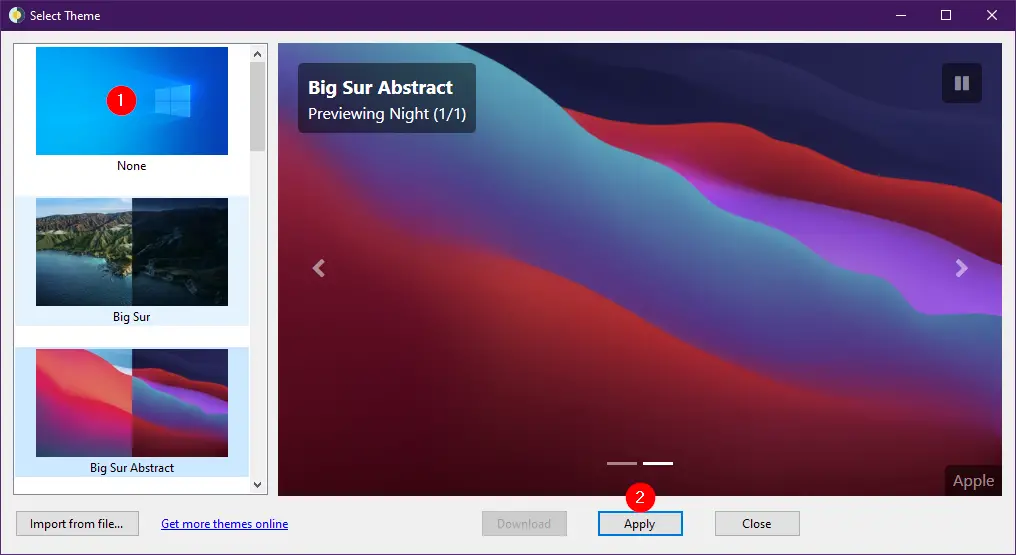Open the Get more themes online link
Screen dimensions: 1016x555
pos(224,524)
